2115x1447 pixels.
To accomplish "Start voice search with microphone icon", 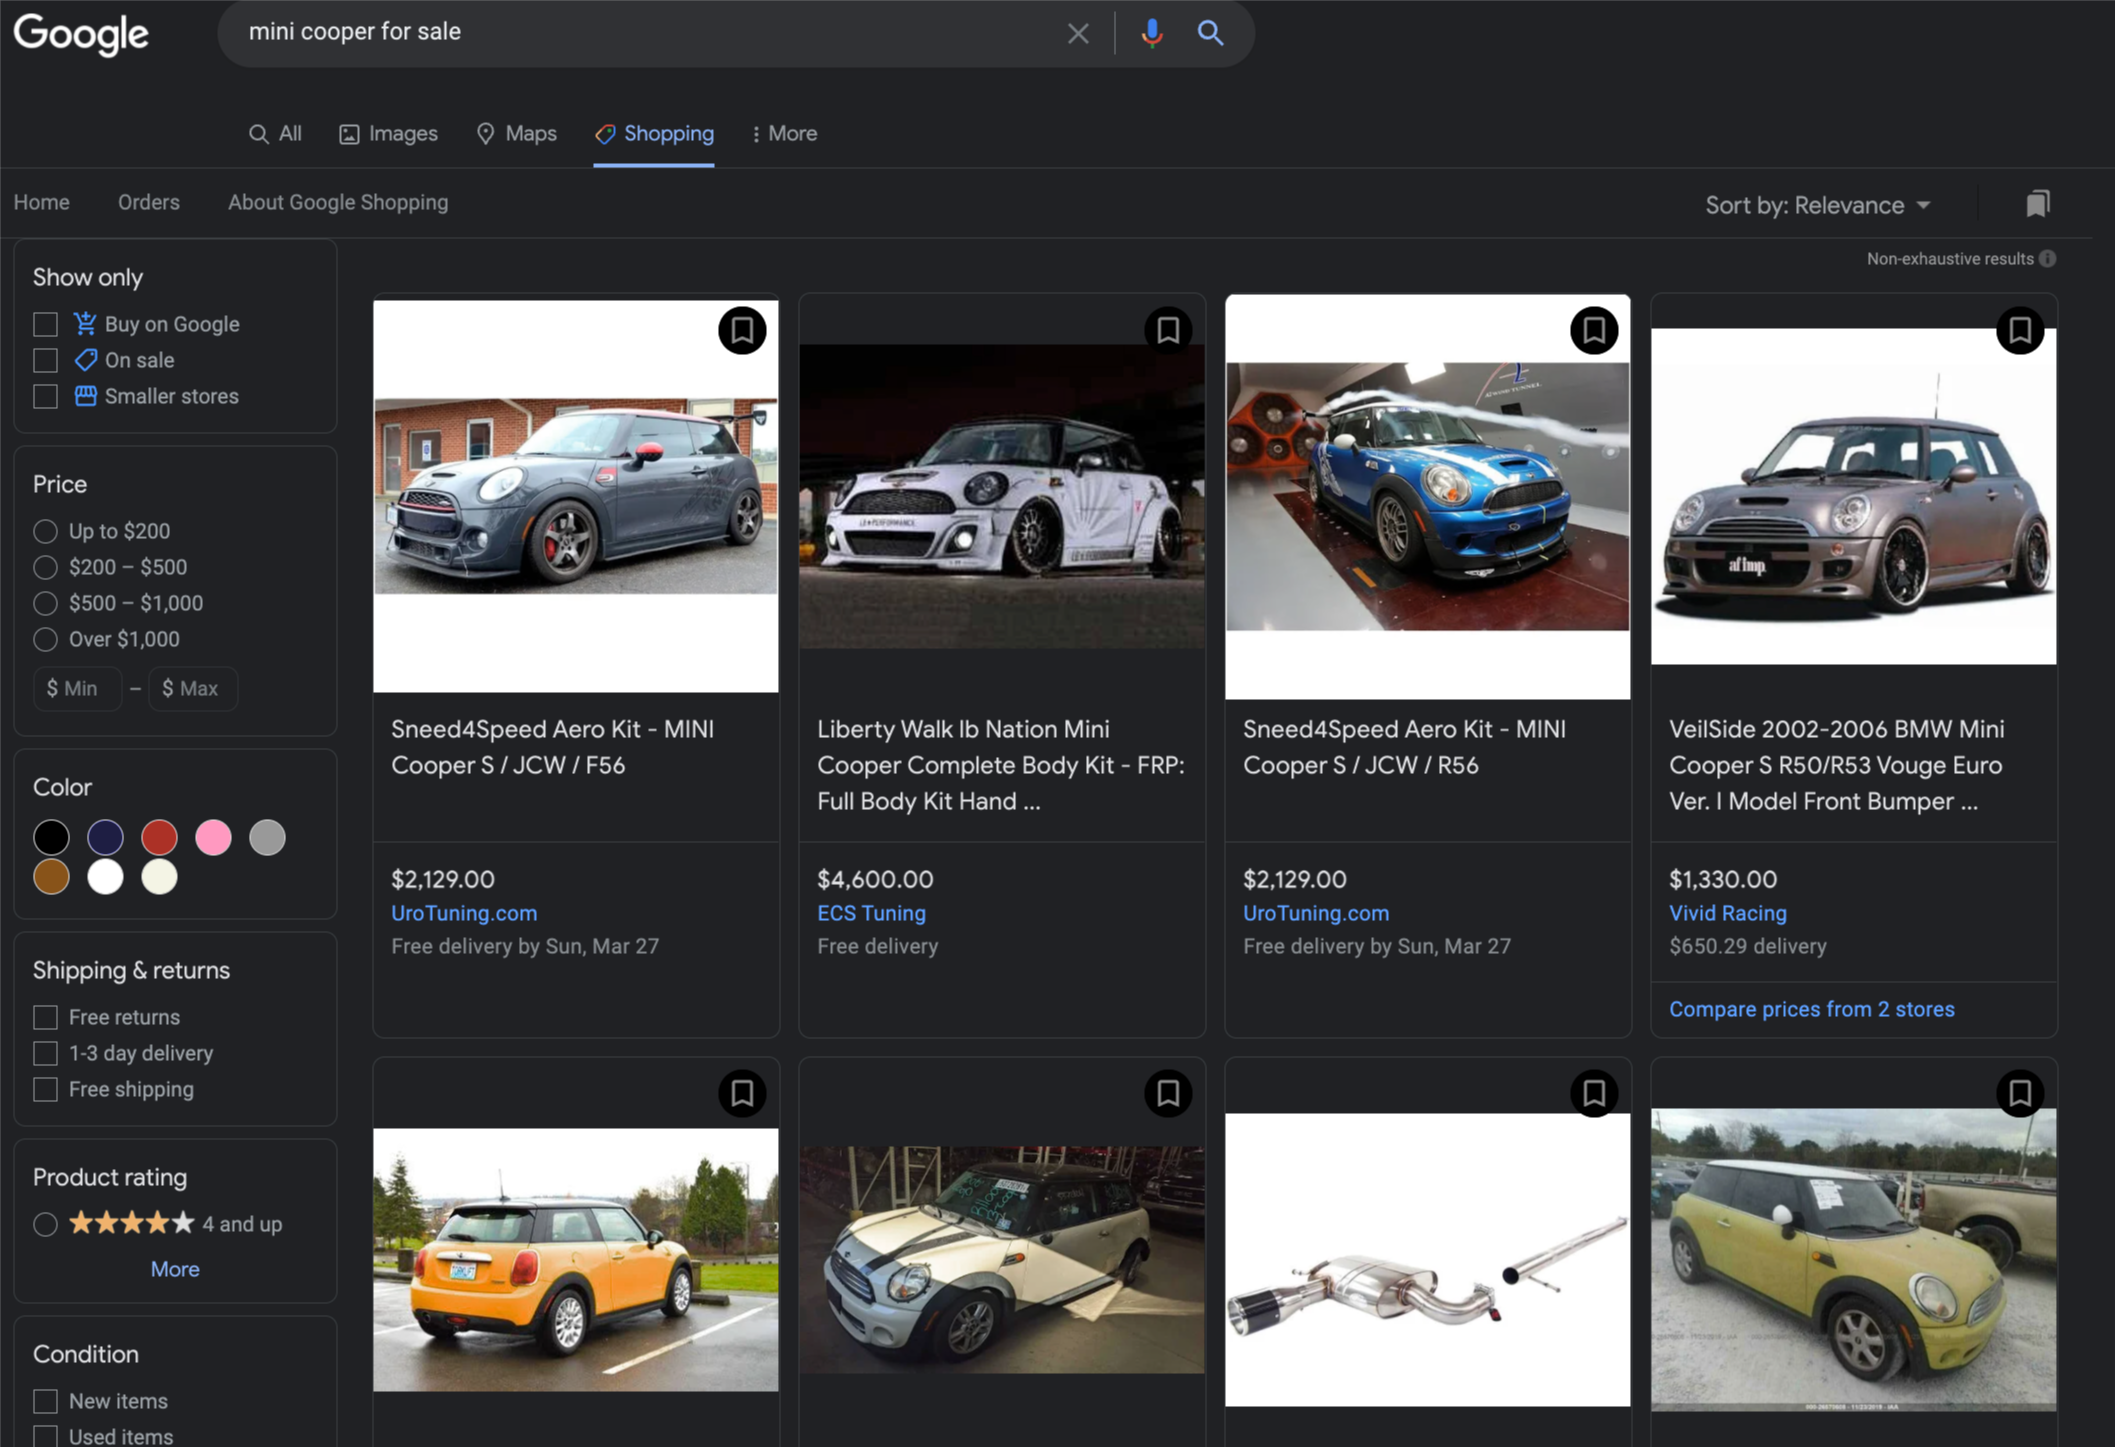I will pyautogui.click(x=1151, y=33).
